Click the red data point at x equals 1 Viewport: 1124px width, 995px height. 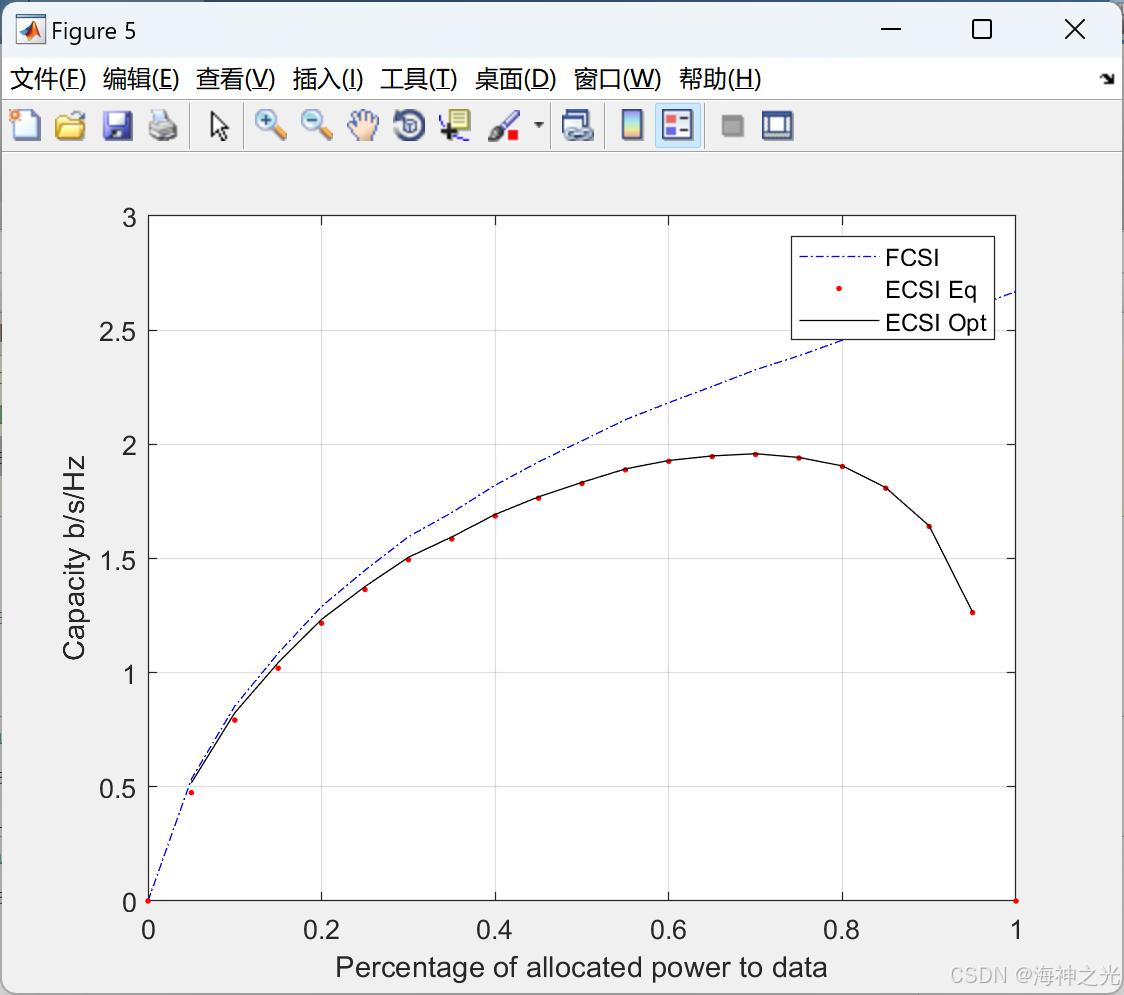tap(1016, 900)
